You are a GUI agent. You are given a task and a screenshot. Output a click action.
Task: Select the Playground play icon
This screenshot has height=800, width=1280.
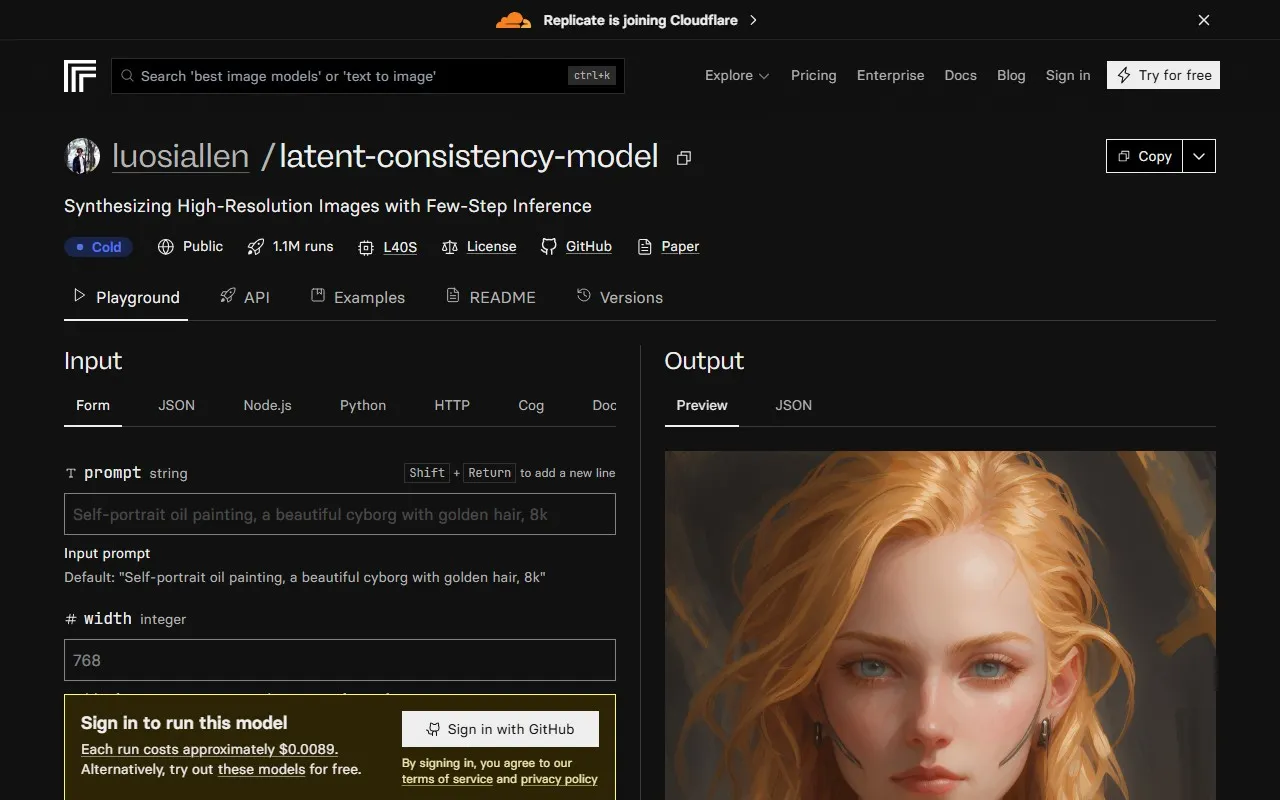78,296
